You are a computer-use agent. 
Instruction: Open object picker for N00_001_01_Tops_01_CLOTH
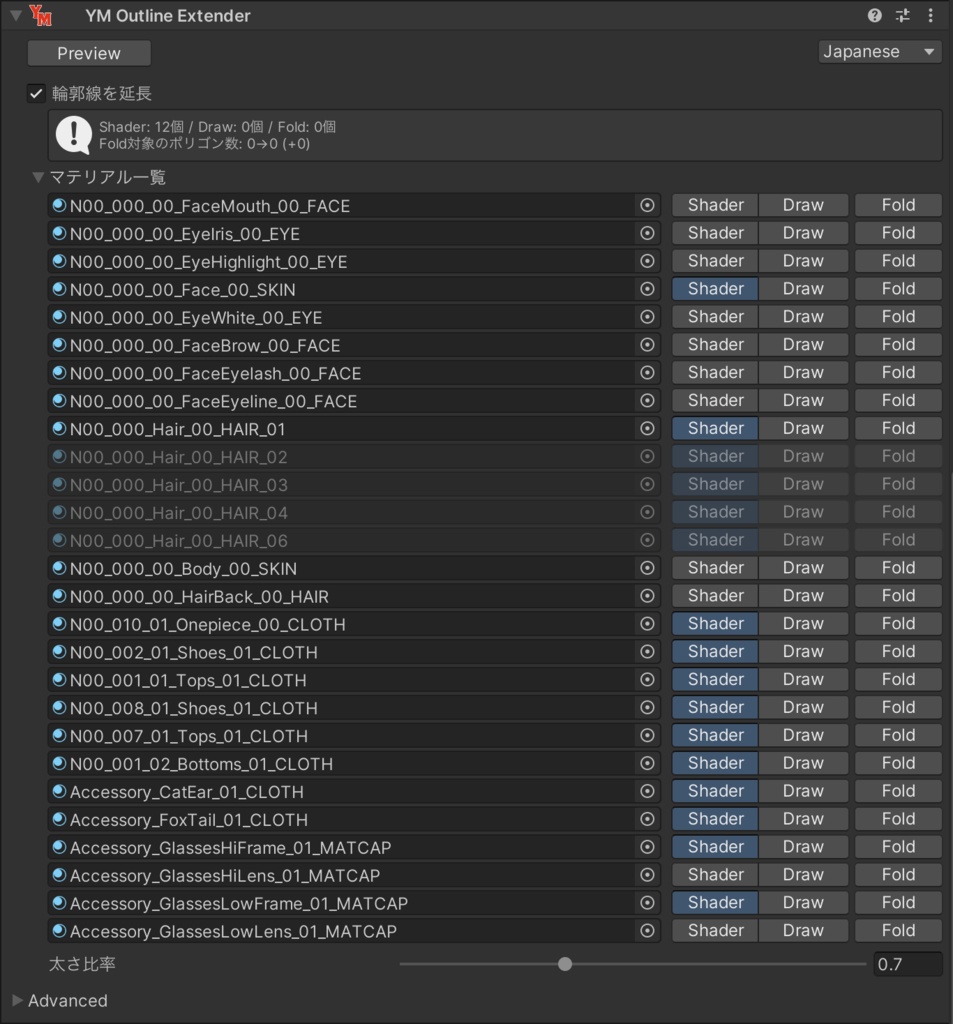coord(647,680)
